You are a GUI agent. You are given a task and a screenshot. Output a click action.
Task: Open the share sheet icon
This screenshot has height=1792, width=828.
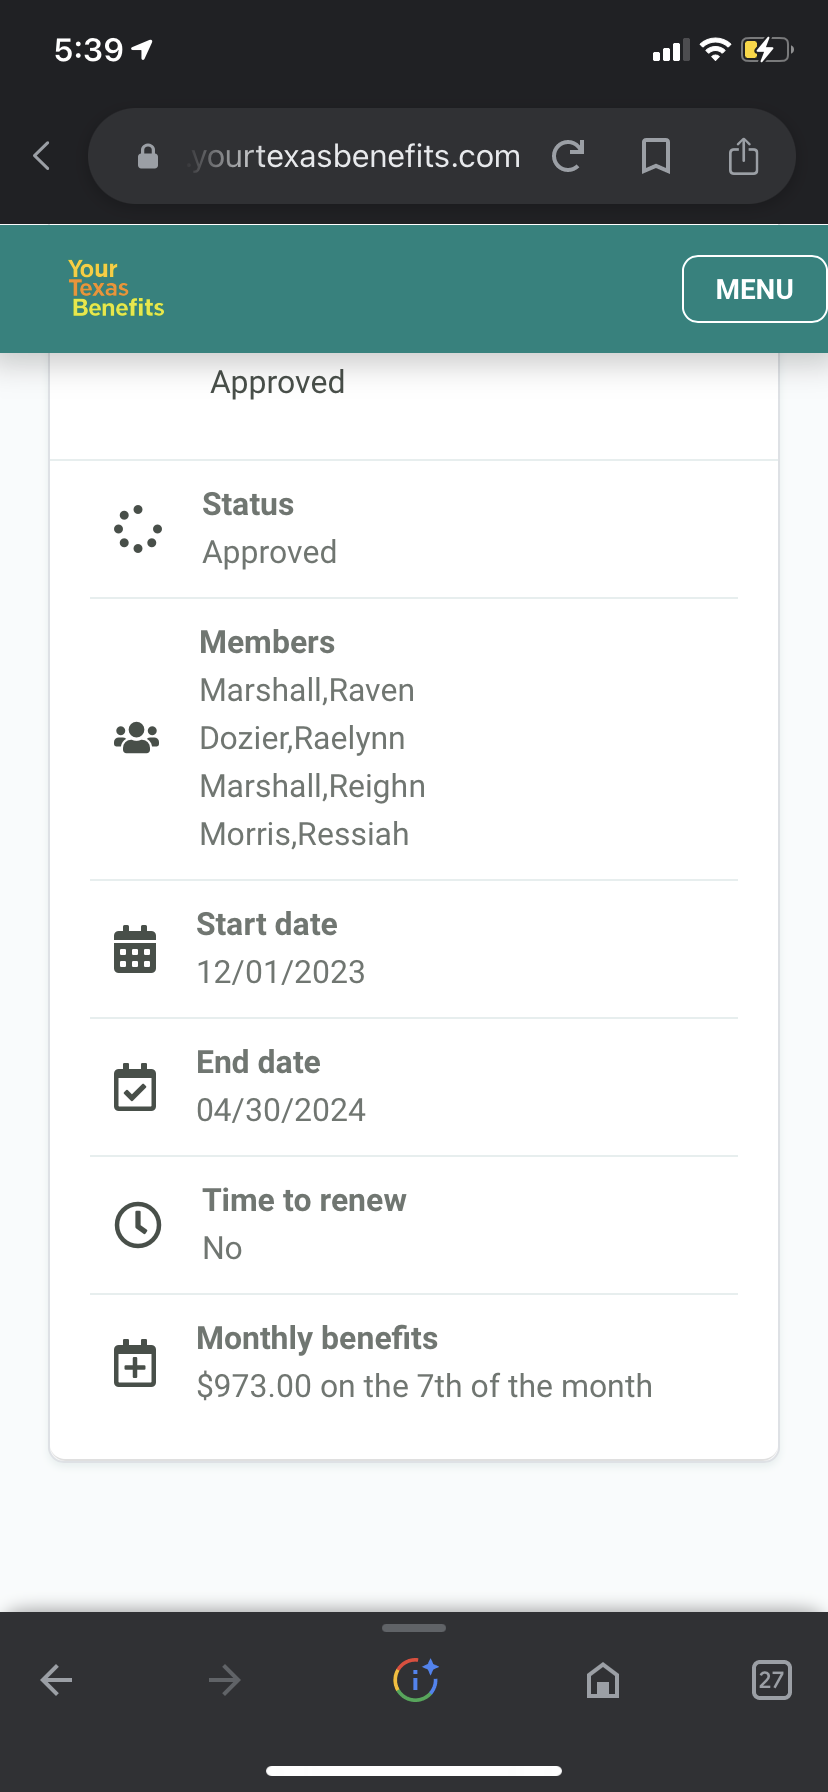coord(743,156)
